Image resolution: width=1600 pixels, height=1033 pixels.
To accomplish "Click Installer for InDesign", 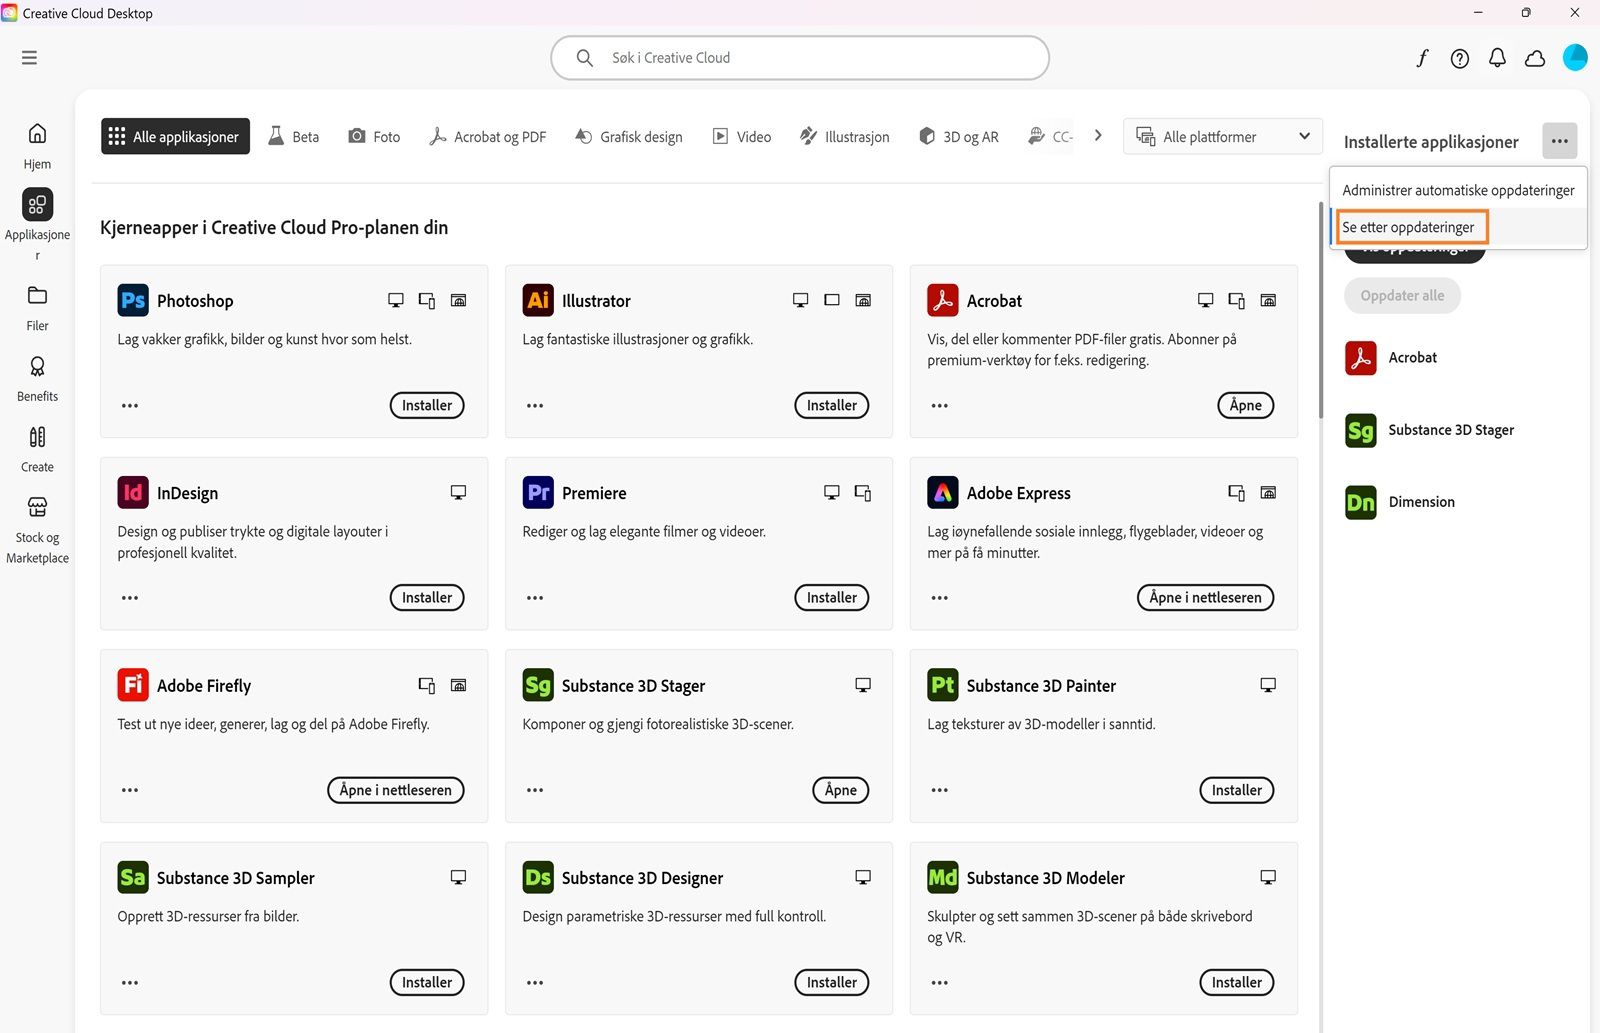I will pos(426,597).
